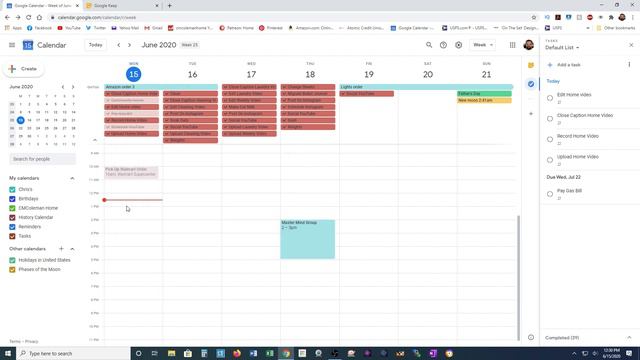Open the main menu hamburger icon
Image resolution: width=640 pixels, height=360 pixels.
[x=12, y=45]
